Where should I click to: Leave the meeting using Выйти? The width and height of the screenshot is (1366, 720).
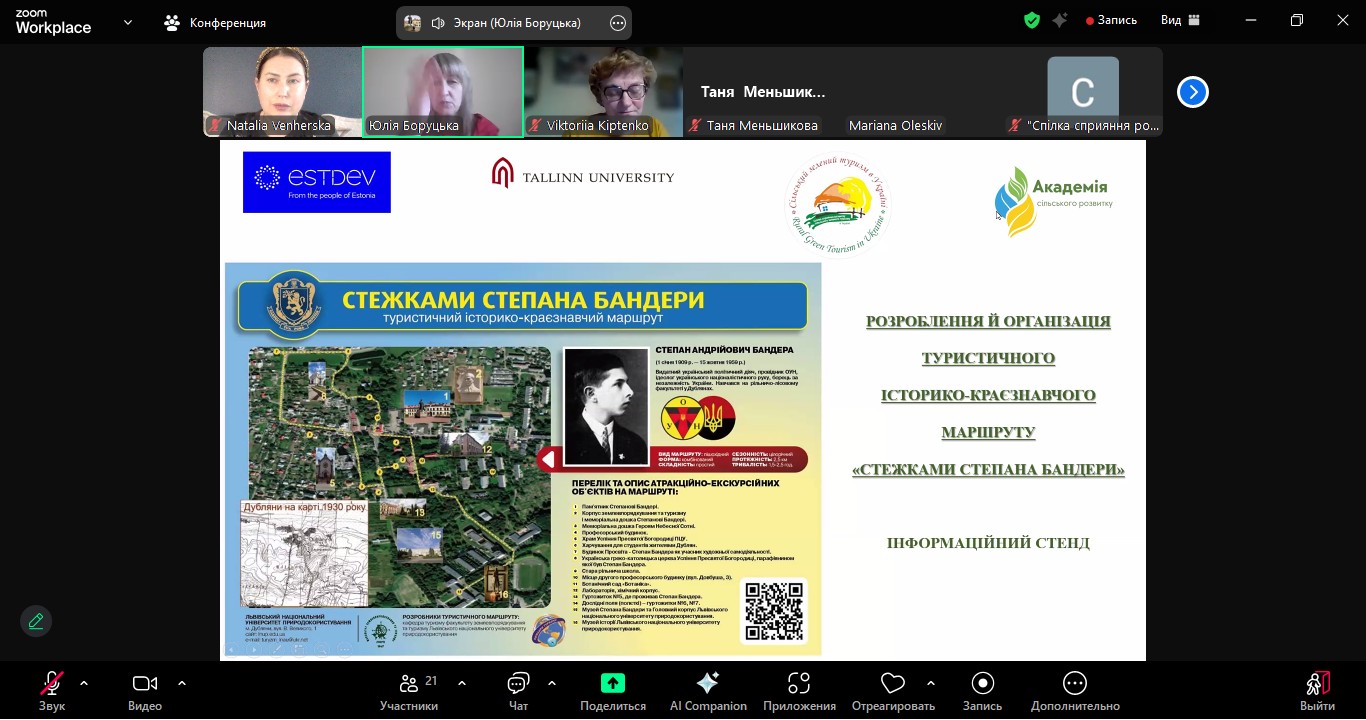[1318, 690]
